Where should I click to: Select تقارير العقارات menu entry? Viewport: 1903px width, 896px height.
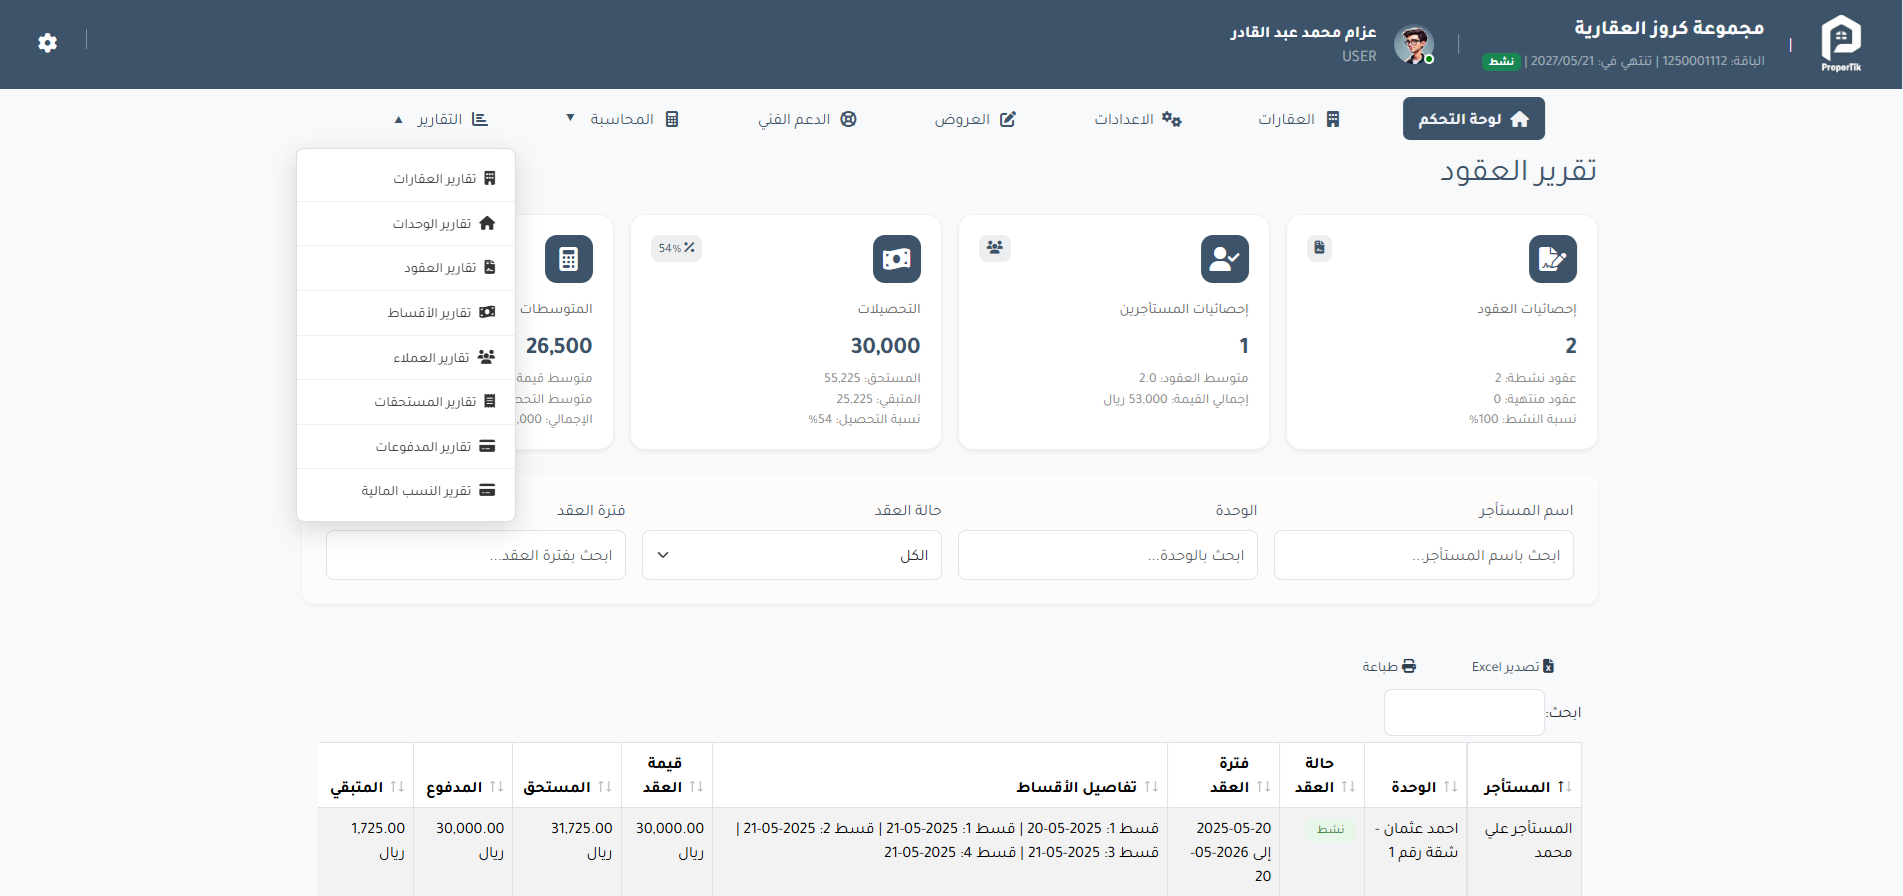pyautogui.click(x=406, y=178)
